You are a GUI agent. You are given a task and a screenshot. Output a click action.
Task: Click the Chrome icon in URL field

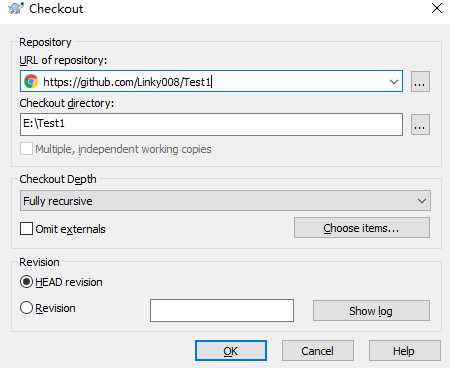(x=31, y=81)
